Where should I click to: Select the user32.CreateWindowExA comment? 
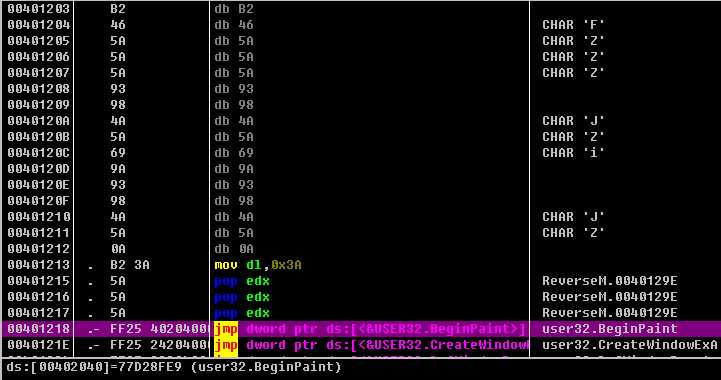630,345
